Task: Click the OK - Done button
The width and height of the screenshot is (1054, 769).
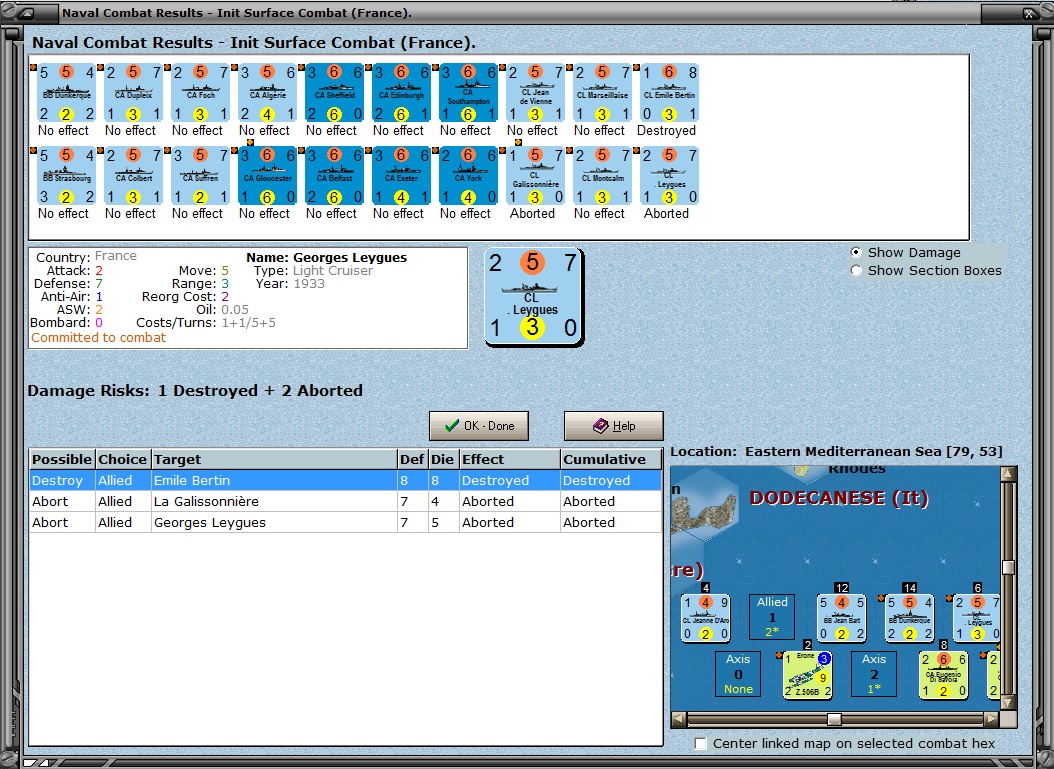Action: pyautogui.click(x=479, y=426)
